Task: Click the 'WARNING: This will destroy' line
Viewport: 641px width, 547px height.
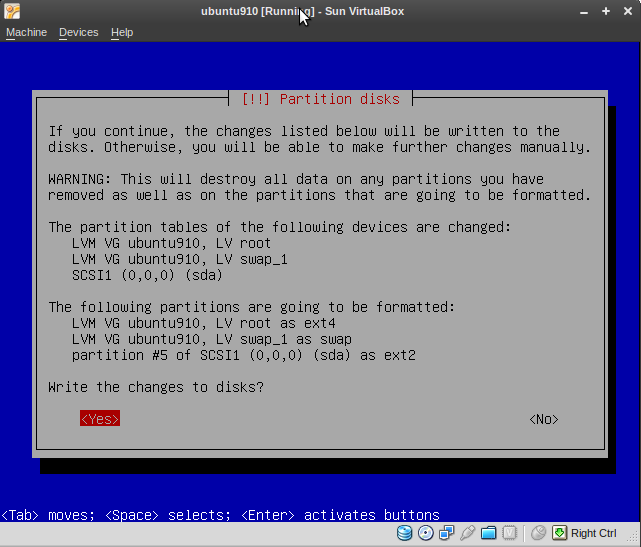Action: tap(296, 179)
